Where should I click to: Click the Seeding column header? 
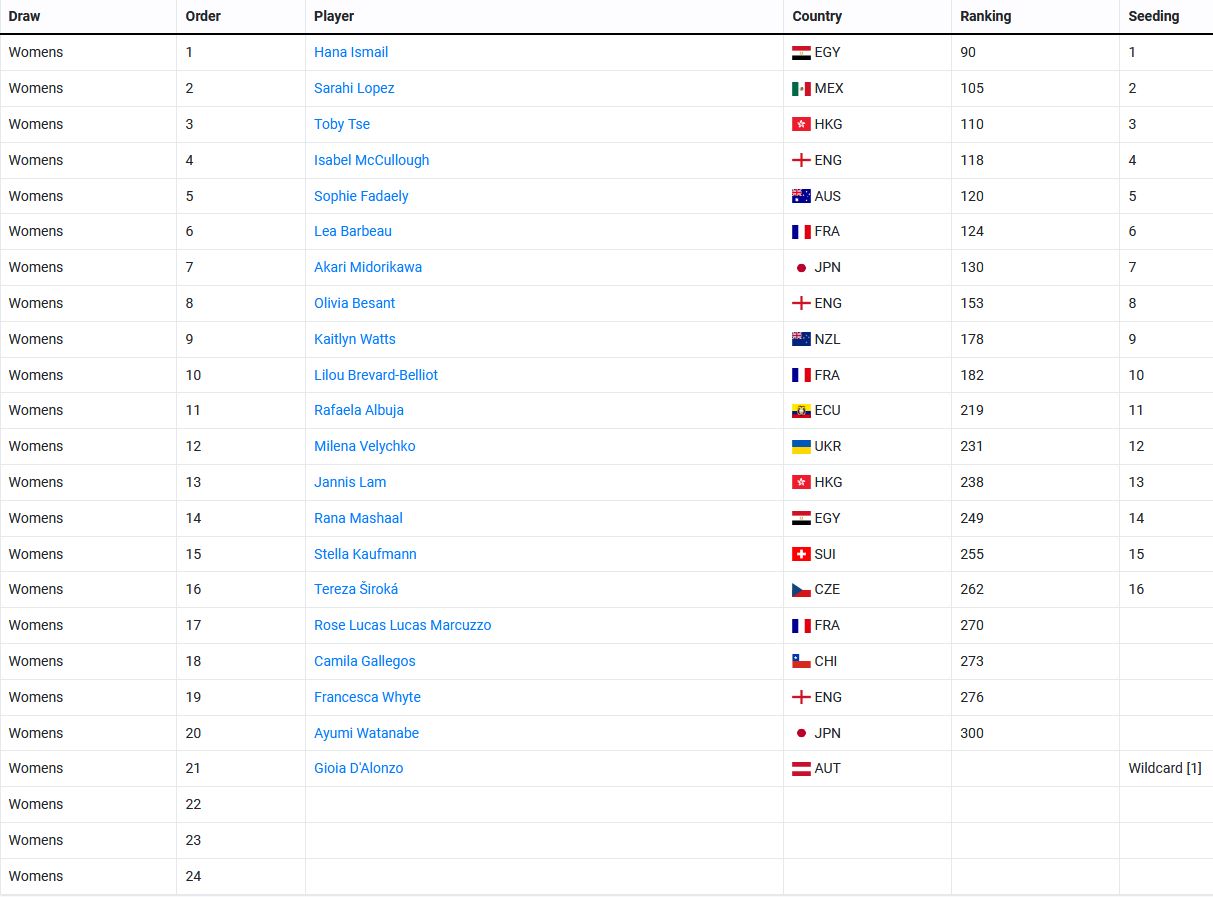click(1153, 16)
